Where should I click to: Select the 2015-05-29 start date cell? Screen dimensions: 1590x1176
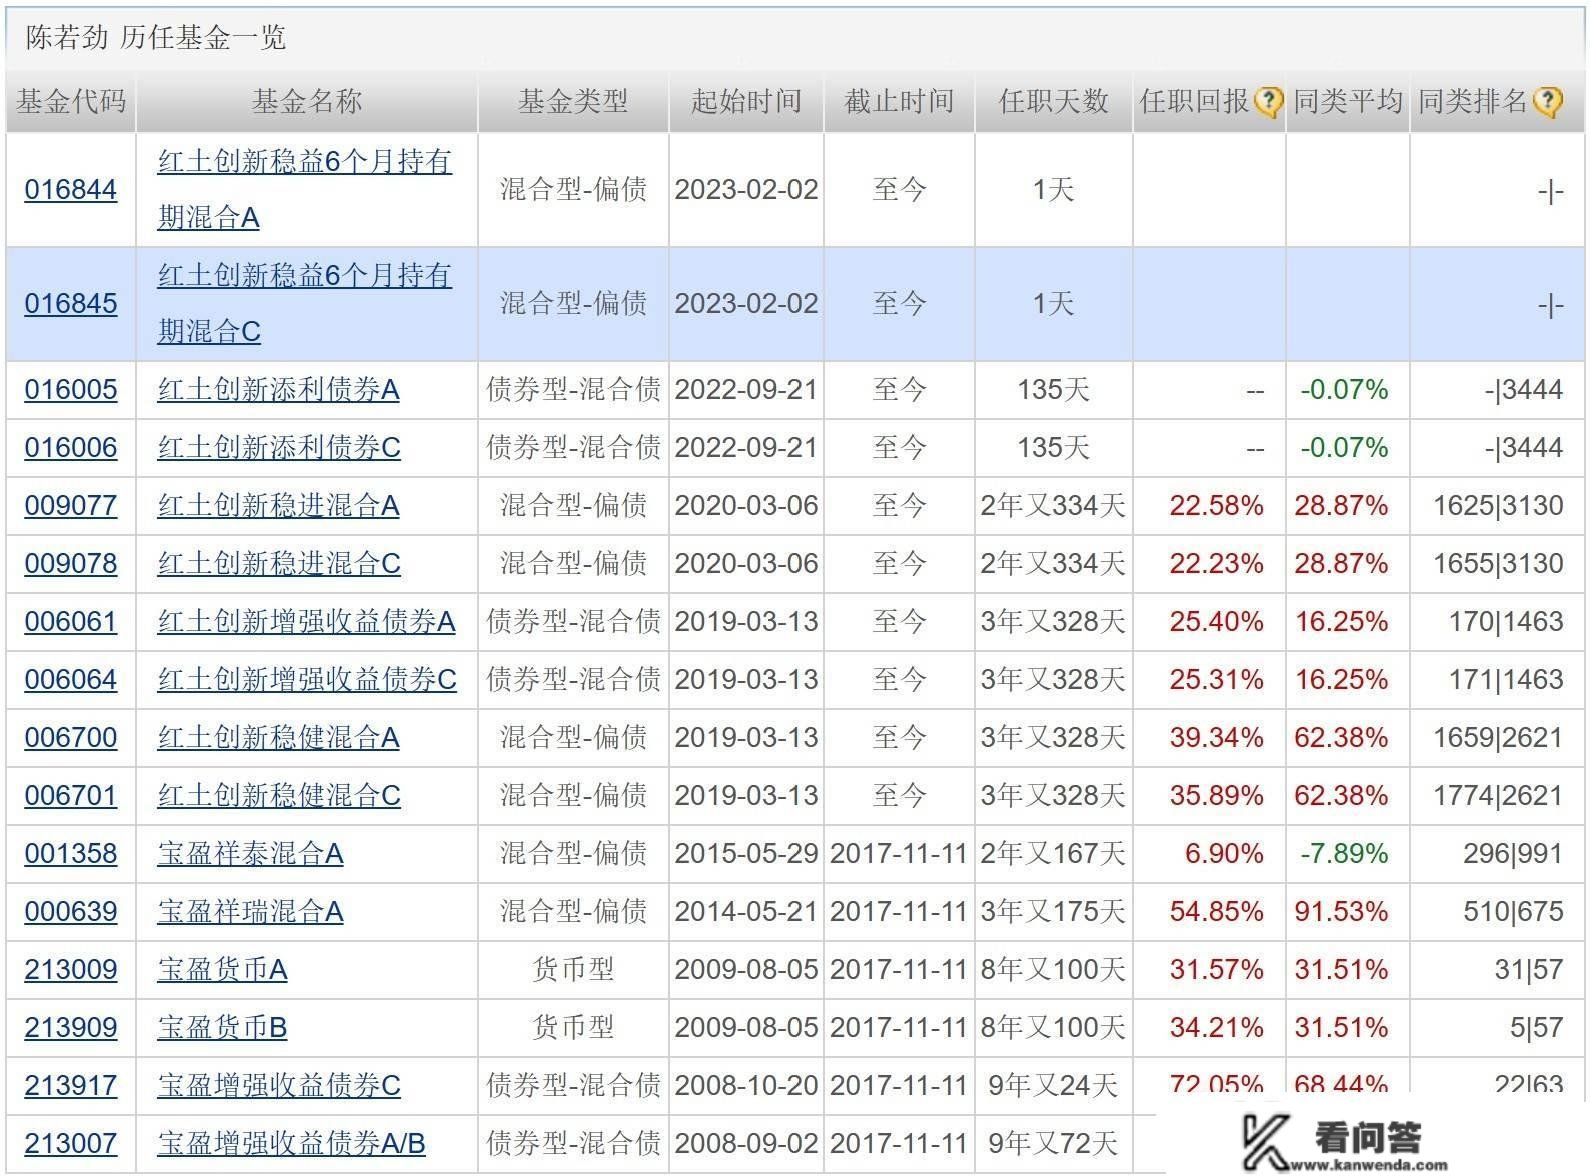point(746,854)
